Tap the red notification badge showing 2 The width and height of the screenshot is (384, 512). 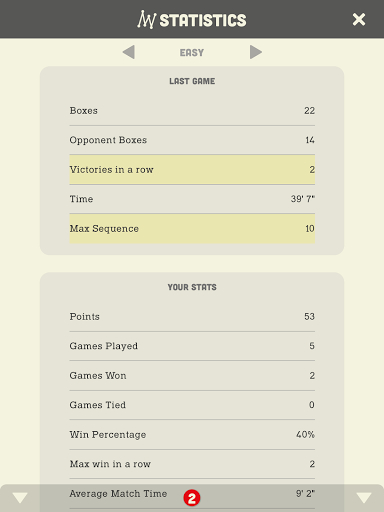pyautogui.click(x=192, y=498)
